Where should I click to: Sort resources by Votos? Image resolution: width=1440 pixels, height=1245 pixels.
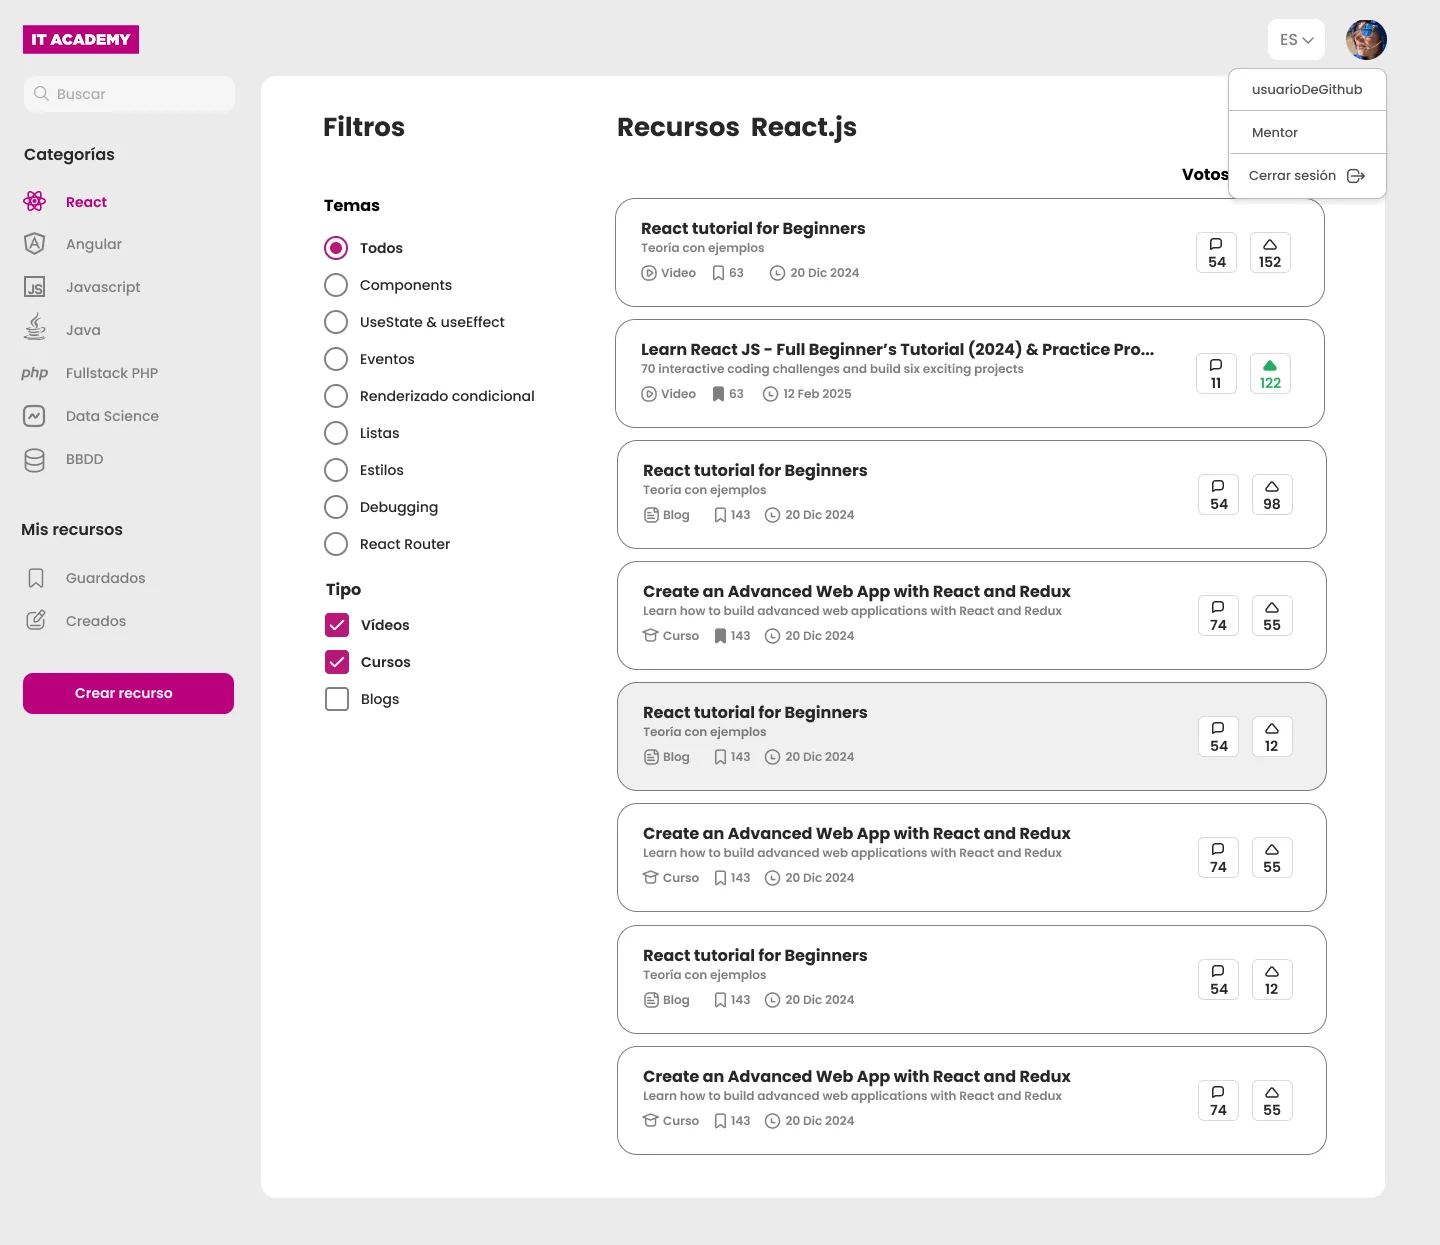coord(1204,174)
